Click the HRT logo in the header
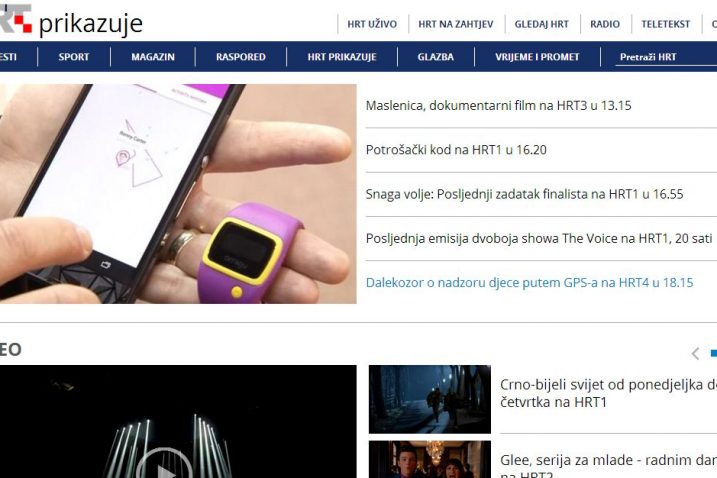The image size is (717, 478). point(16,18)
